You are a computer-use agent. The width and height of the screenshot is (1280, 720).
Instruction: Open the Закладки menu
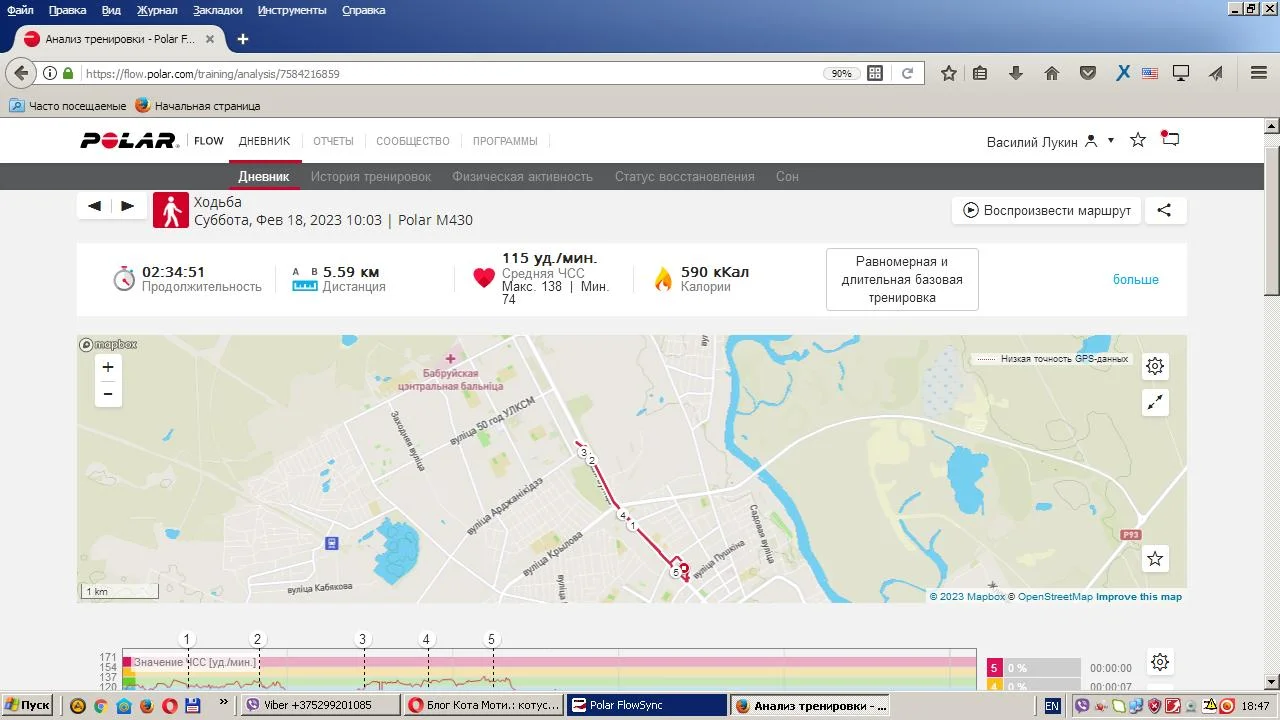(217, 10)
